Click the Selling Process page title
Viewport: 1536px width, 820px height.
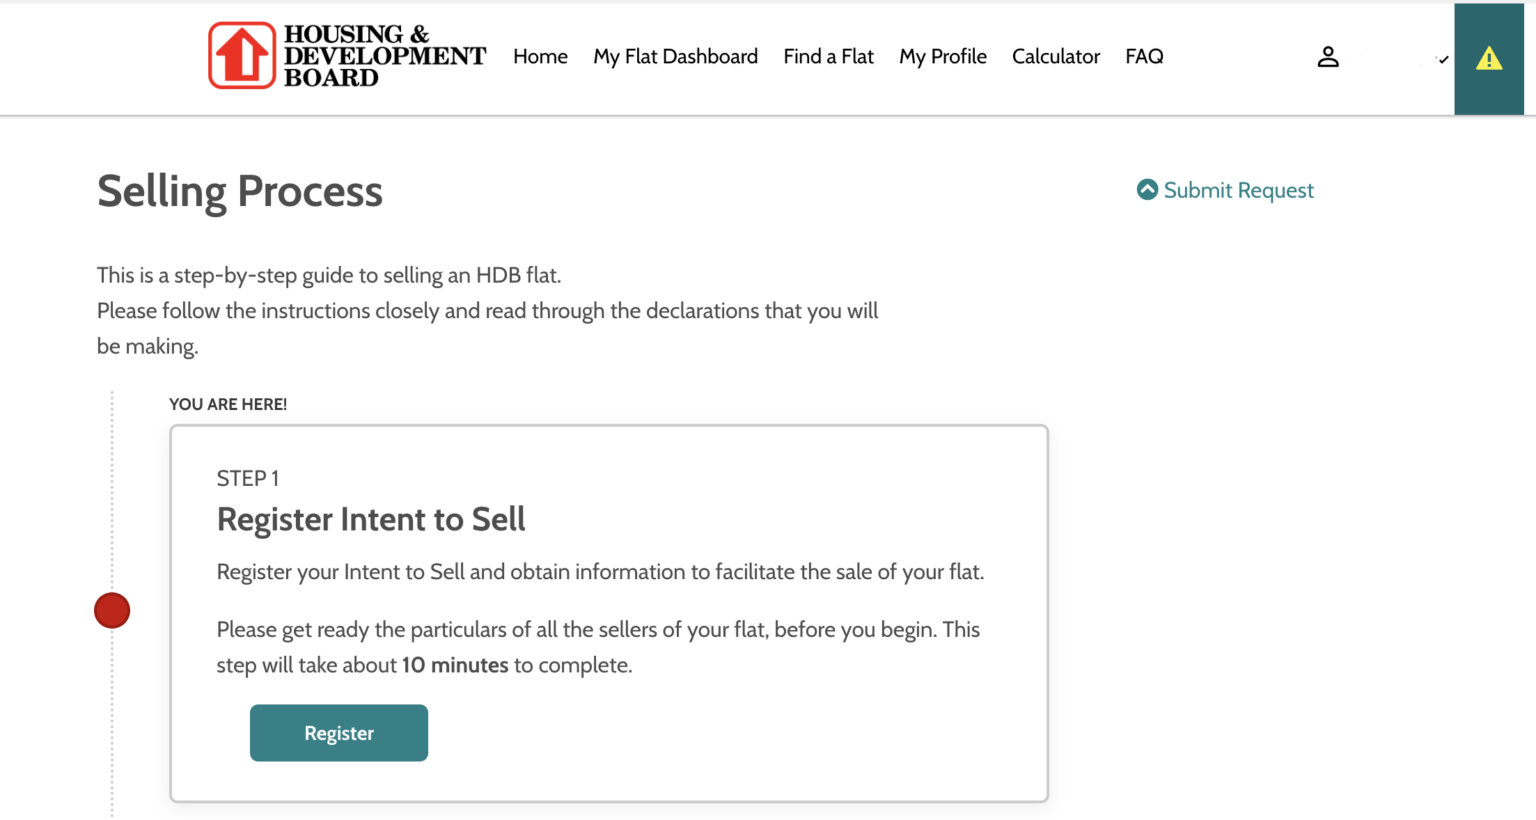tap(239, 191)
